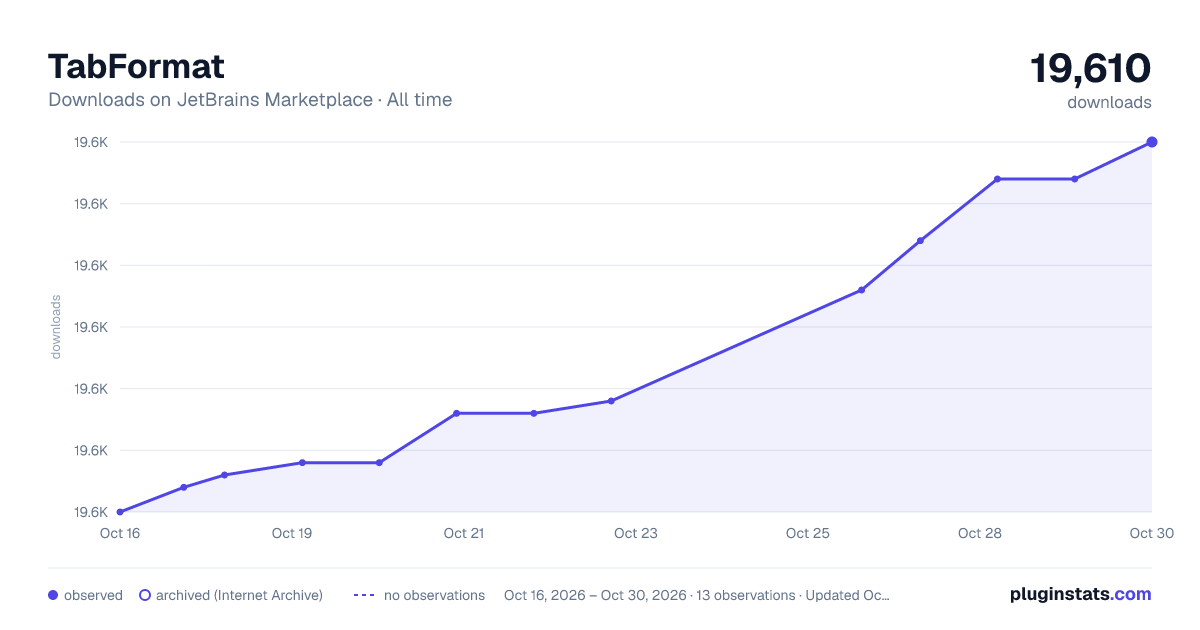
Task: Click the Oct 30 axis label
Action: coord(1150,533)
